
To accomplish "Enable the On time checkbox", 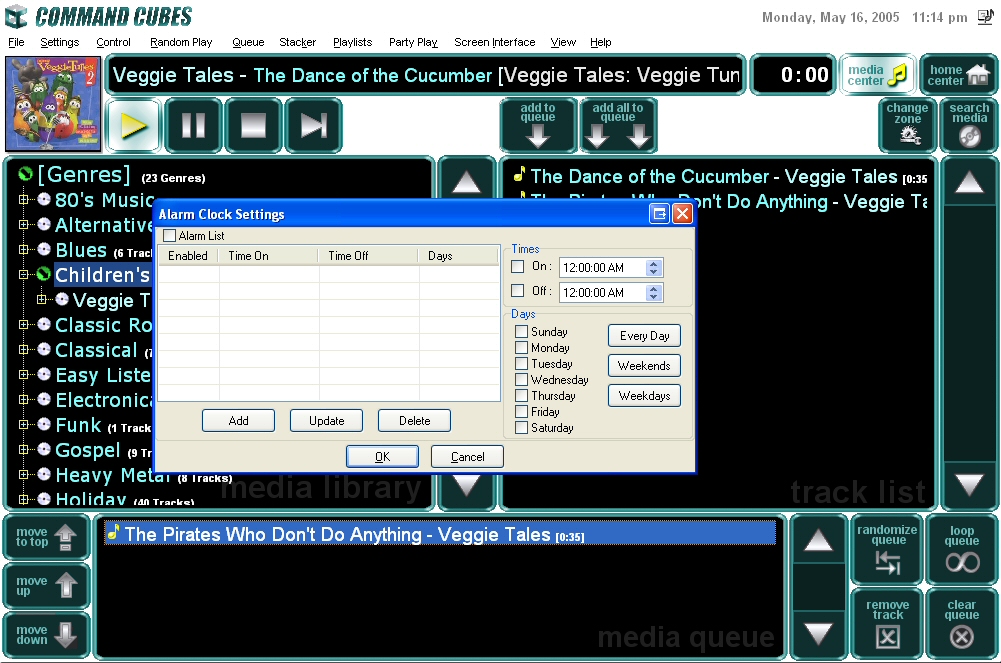I will pyautogui.click(x=518, y=267).
